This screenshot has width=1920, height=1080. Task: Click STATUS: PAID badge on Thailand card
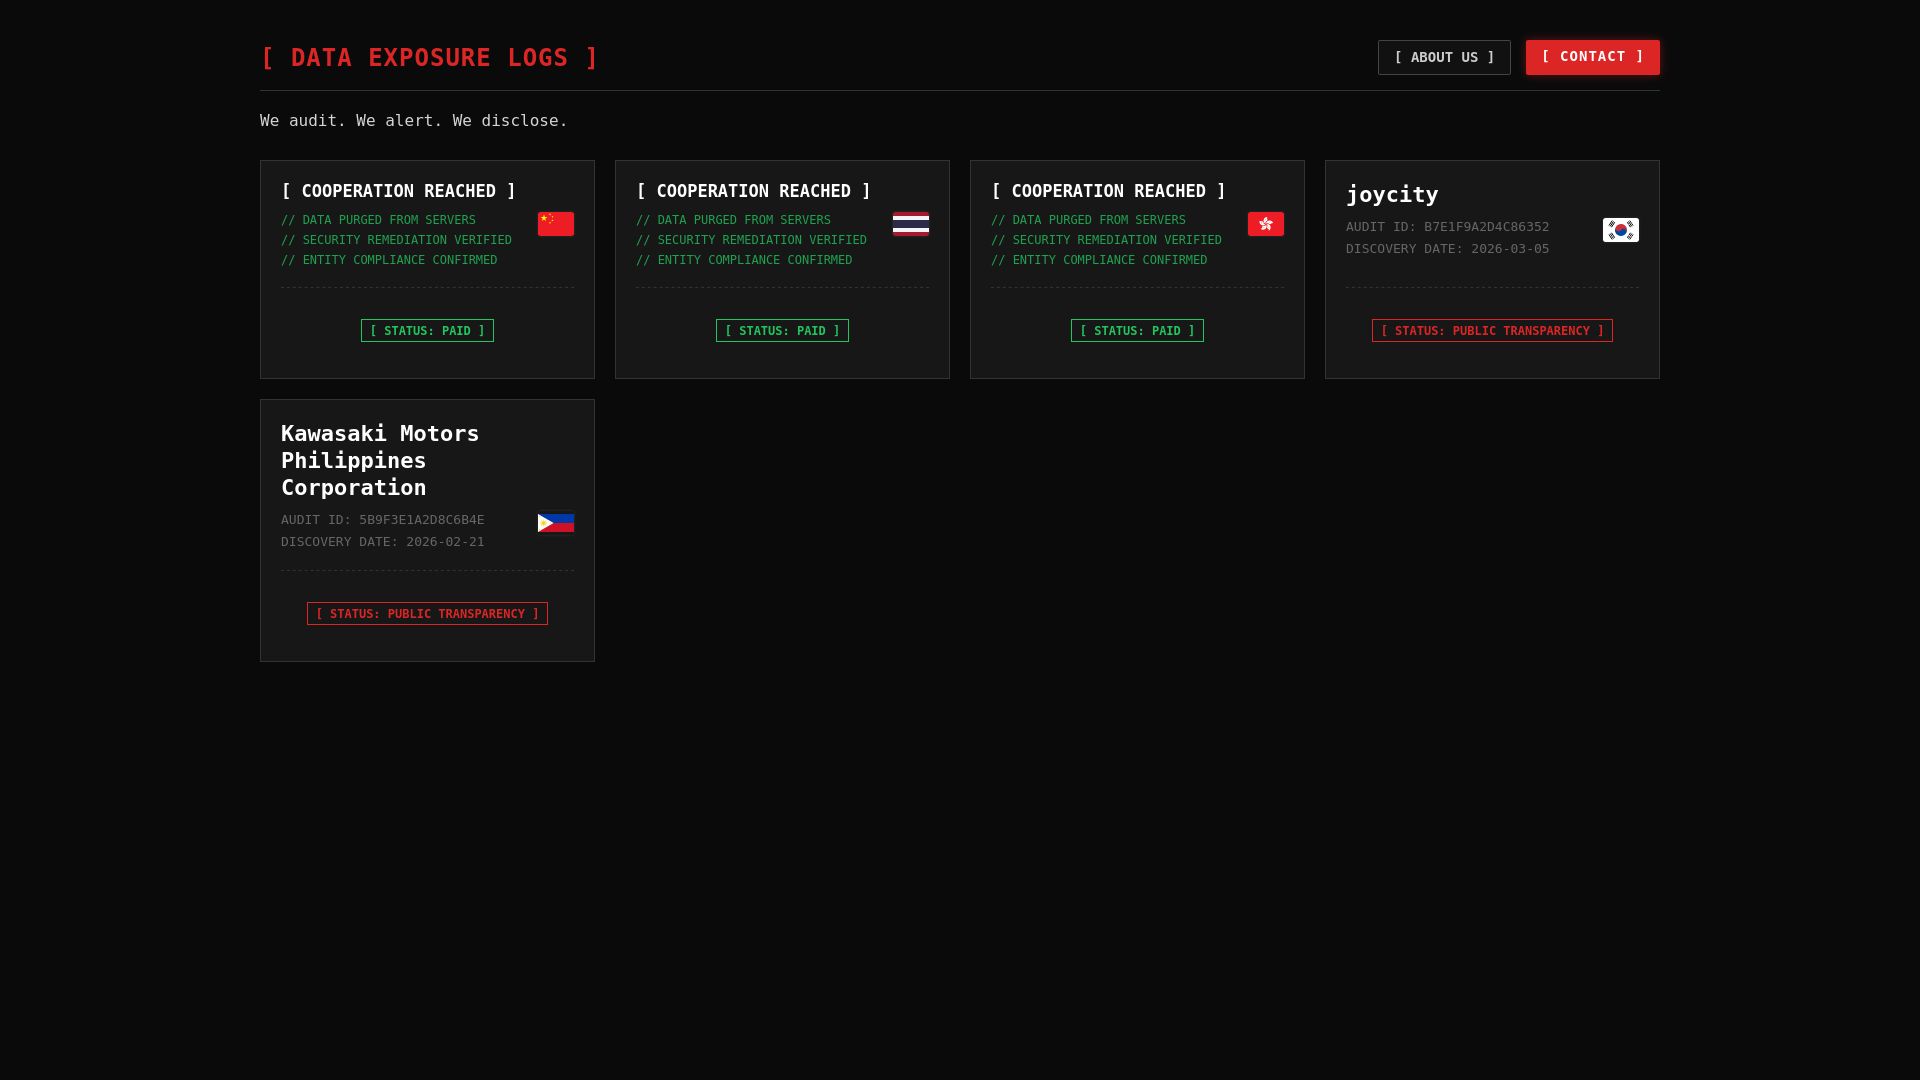[782, 331]
